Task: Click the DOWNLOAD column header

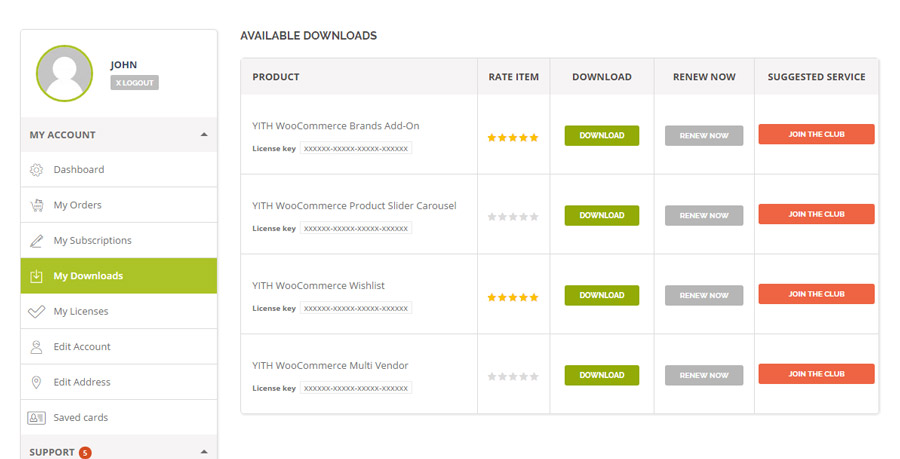Action: point(602,77)
